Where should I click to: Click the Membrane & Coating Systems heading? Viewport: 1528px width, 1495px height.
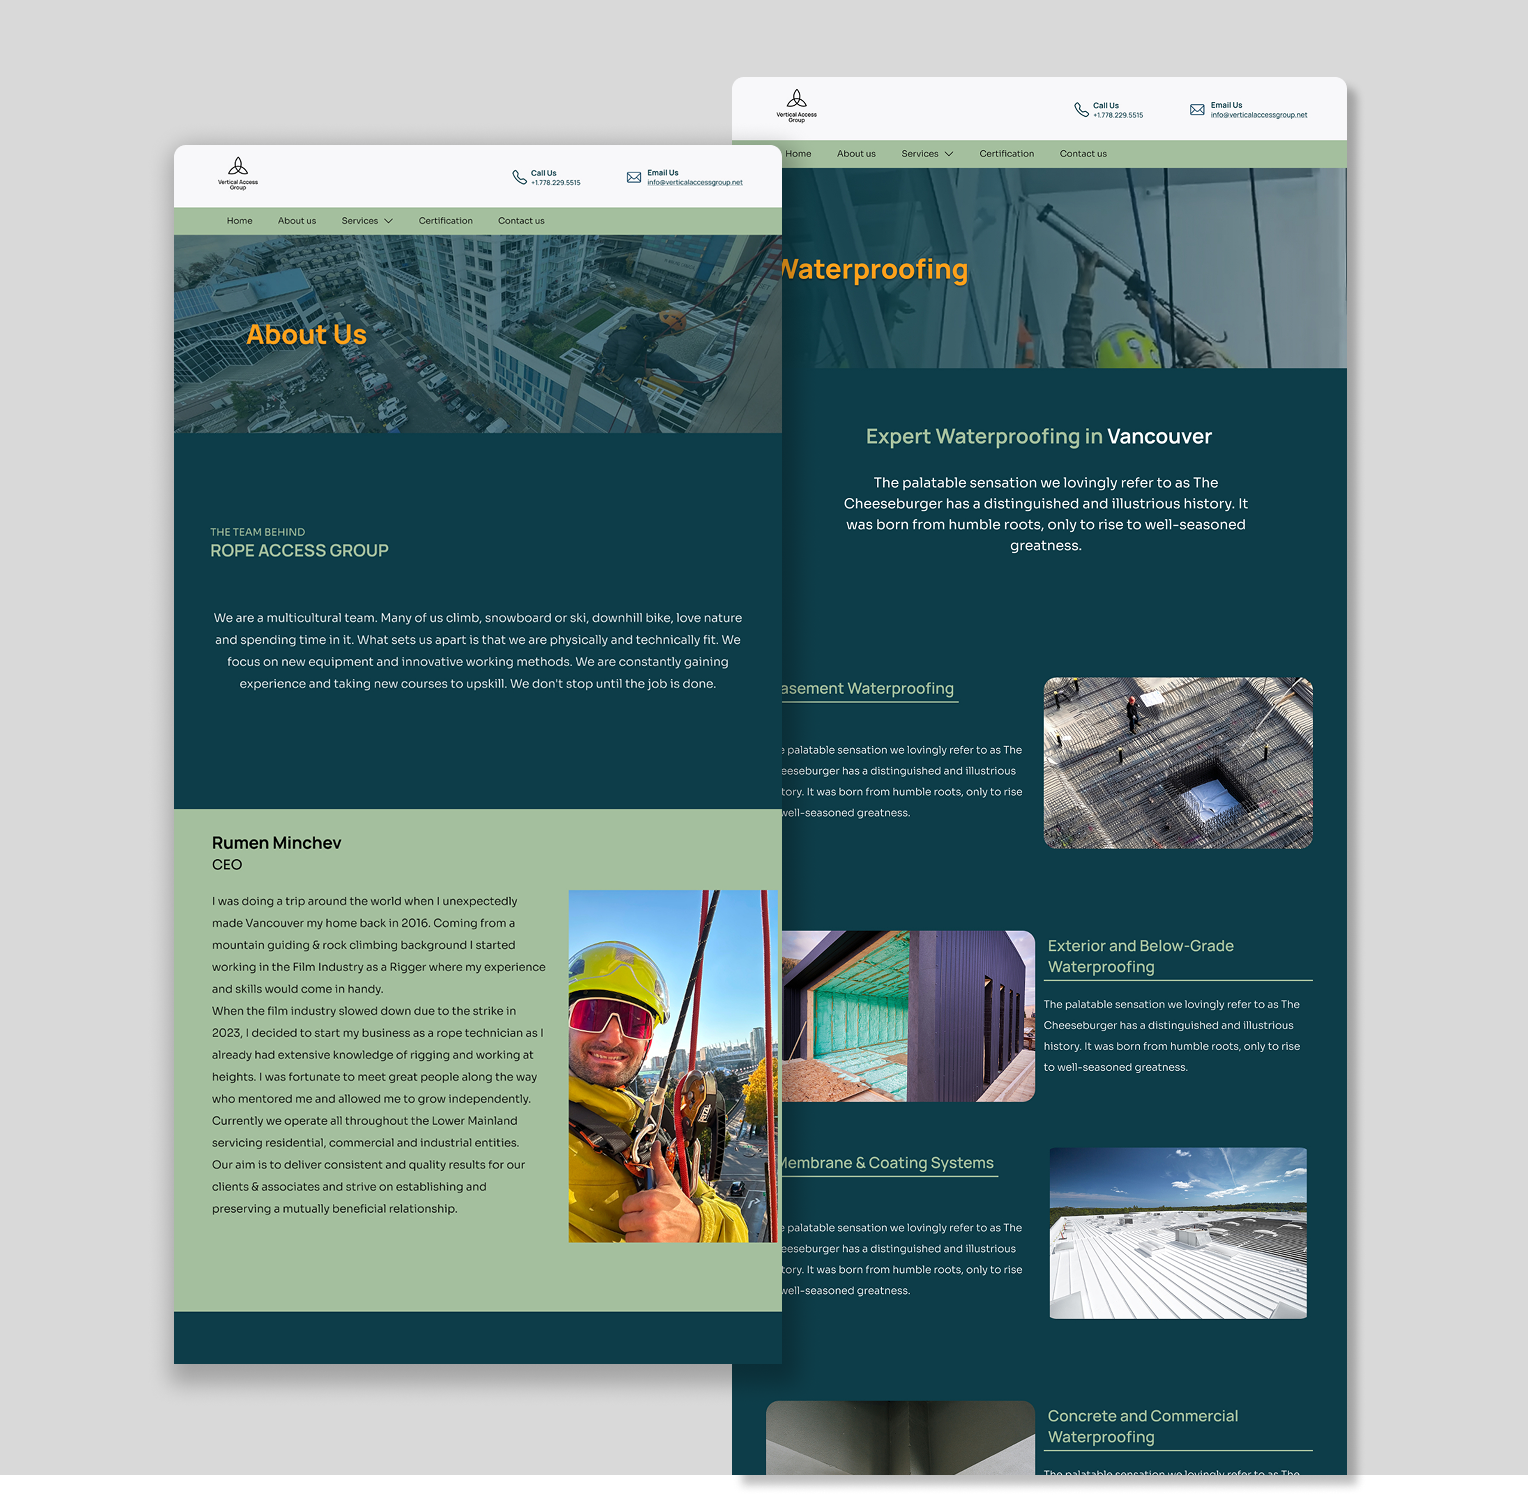coord(887,1163)
